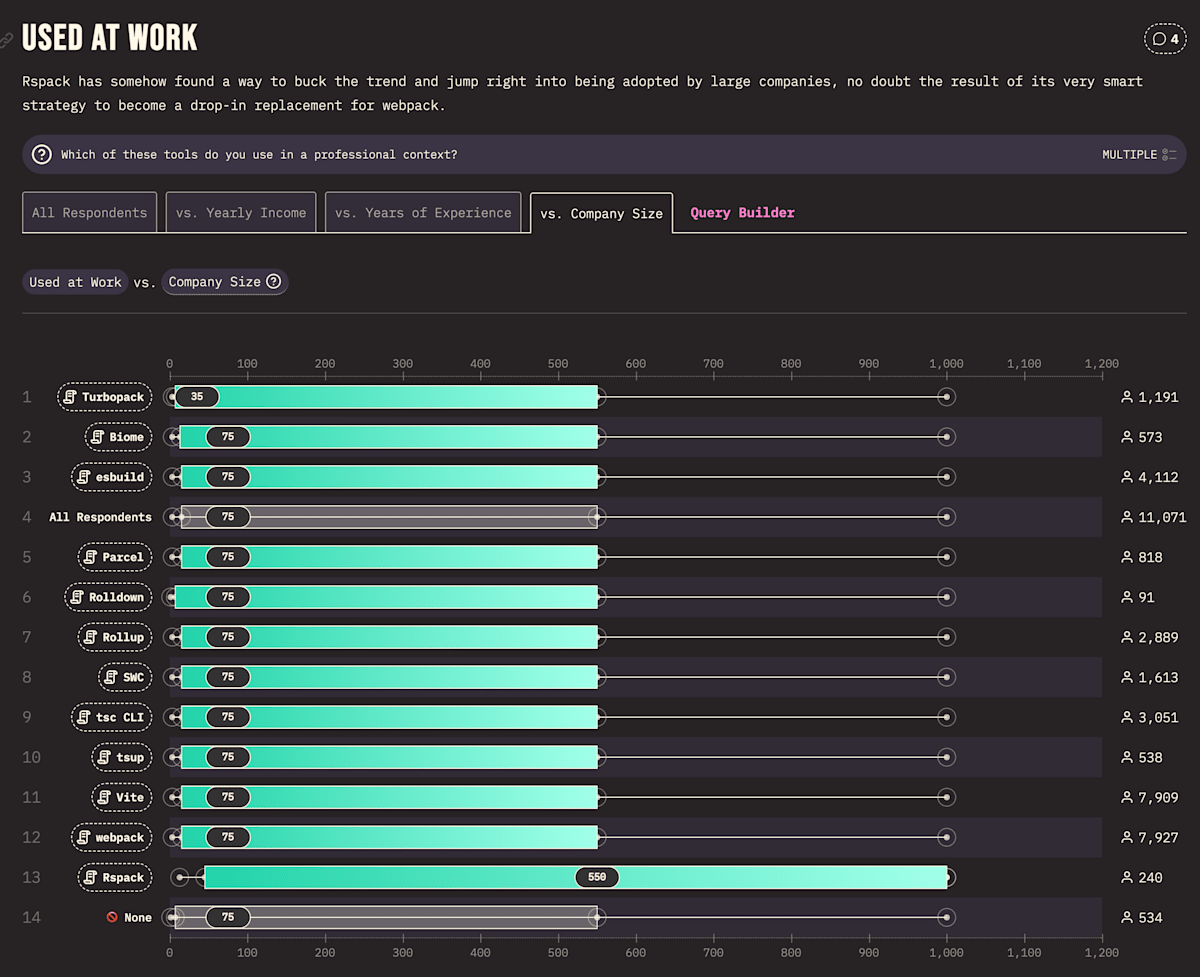Click the 11,071 respondent count
Screen dimensions: 1200x977
click(x=1162, y=517)
